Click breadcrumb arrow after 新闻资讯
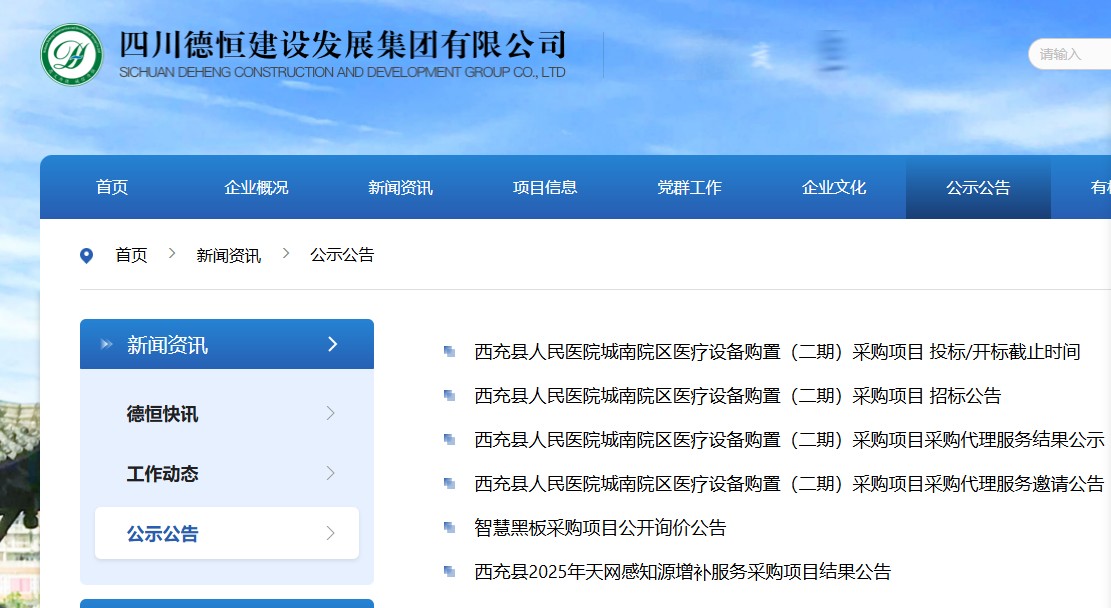Image resolution: width=1111 pixels, height=608 pixels. (x=286, y=253)
